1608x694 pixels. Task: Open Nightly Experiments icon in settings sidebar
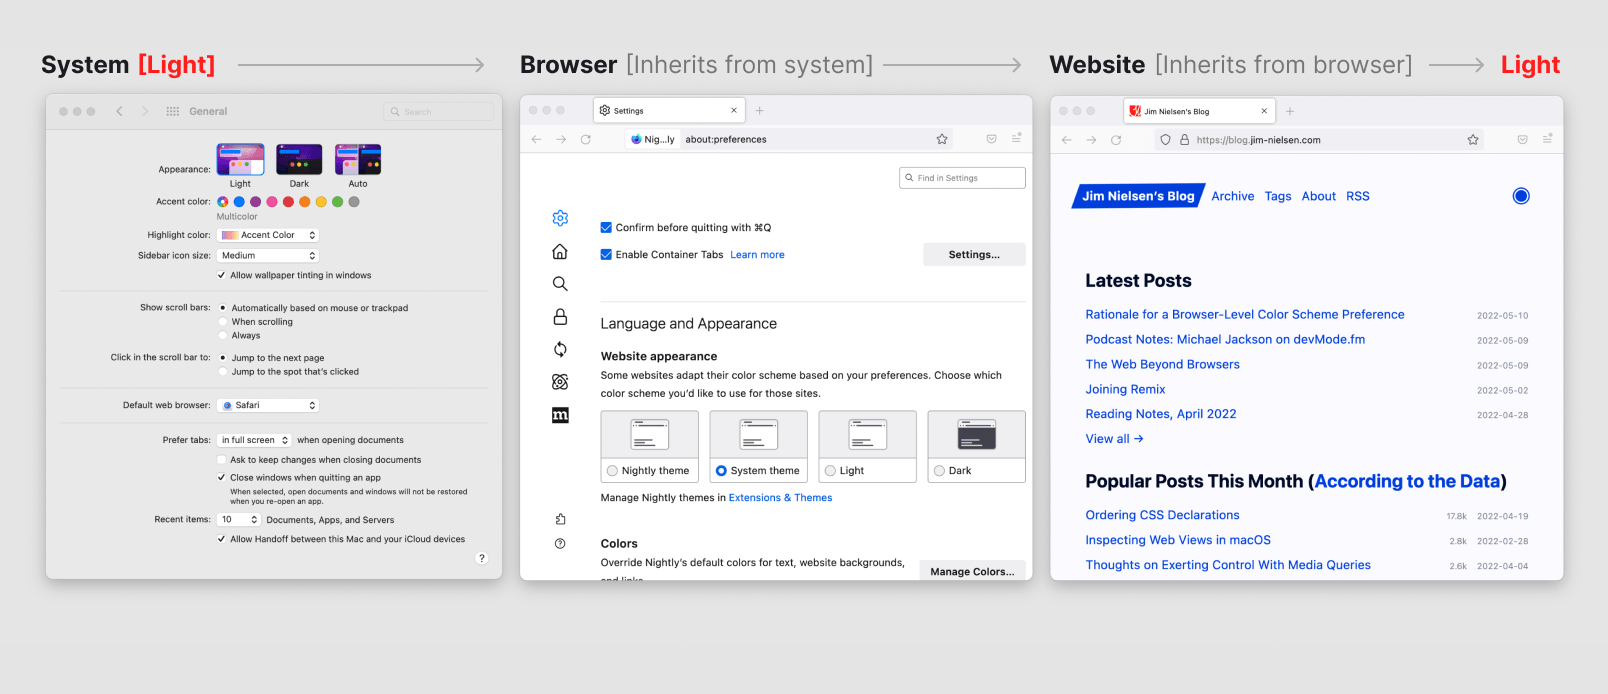tap(560, 382)
